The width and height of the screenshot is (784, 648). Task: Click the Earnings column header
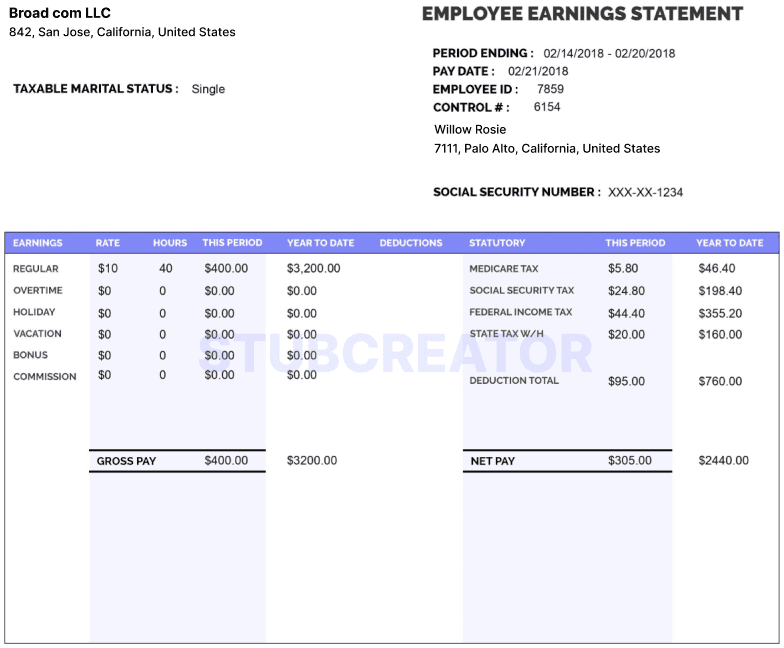click(38, 243)
